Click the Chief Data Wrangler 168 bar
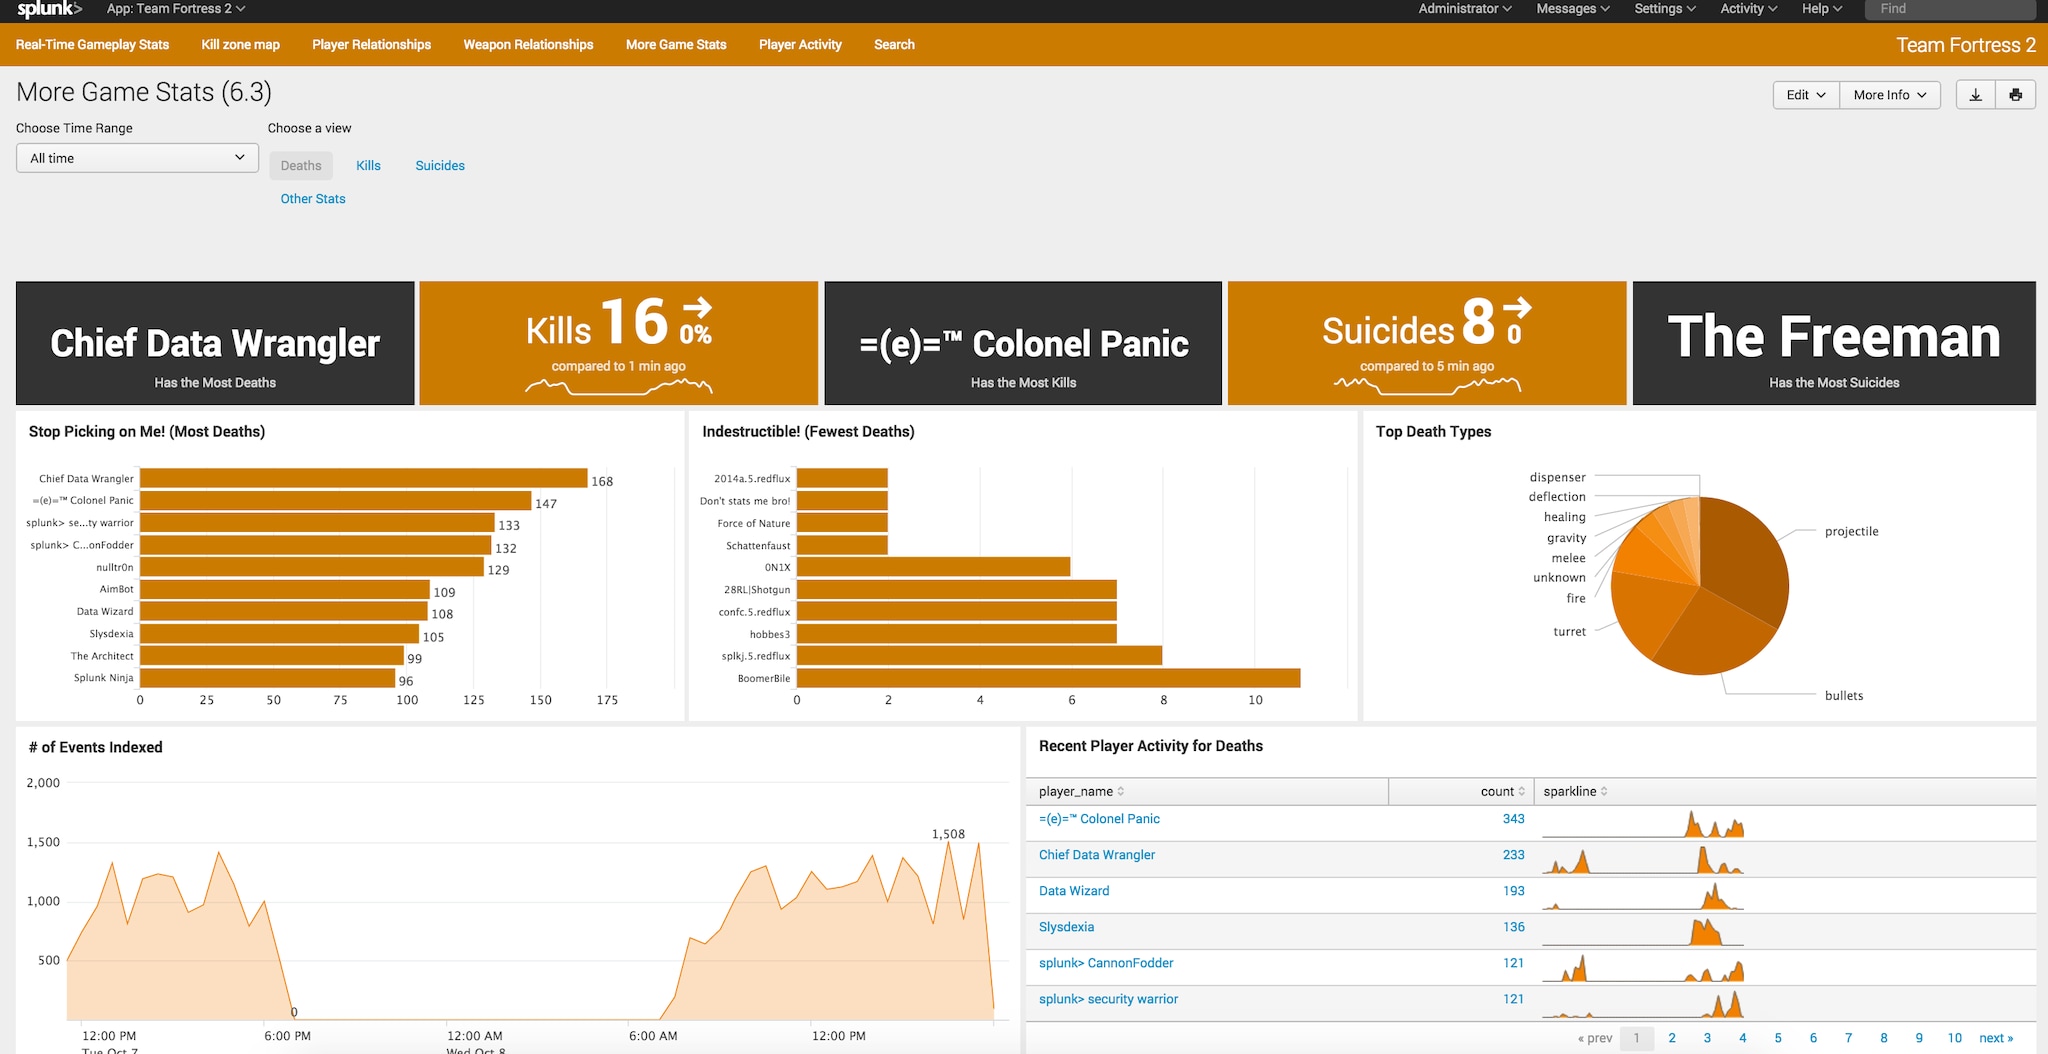This screenshot has width=2048, height=1054. 364,478
